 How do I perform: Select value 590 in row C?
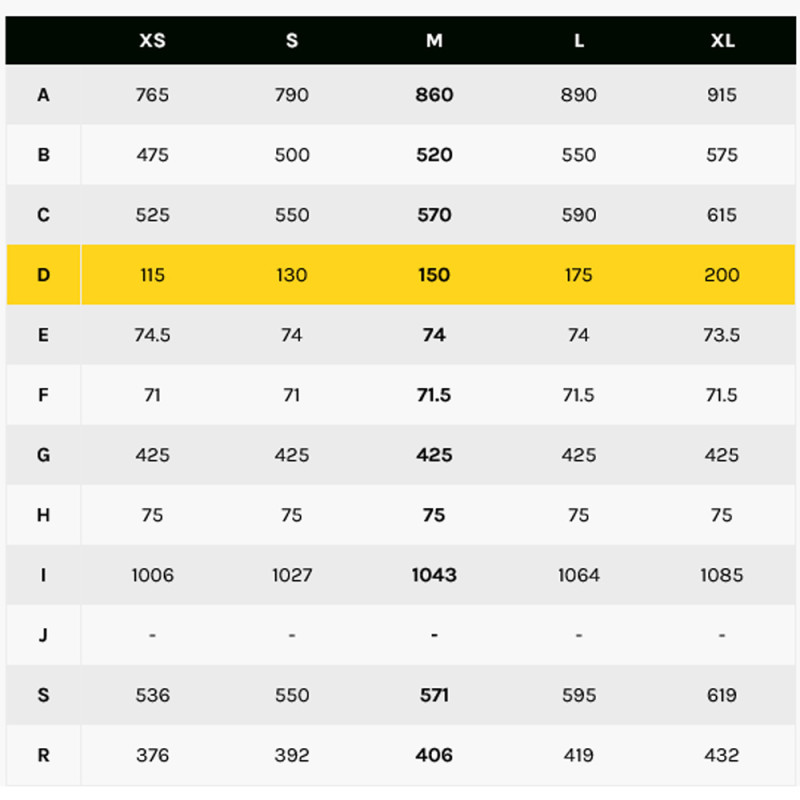tap(579, 215)
